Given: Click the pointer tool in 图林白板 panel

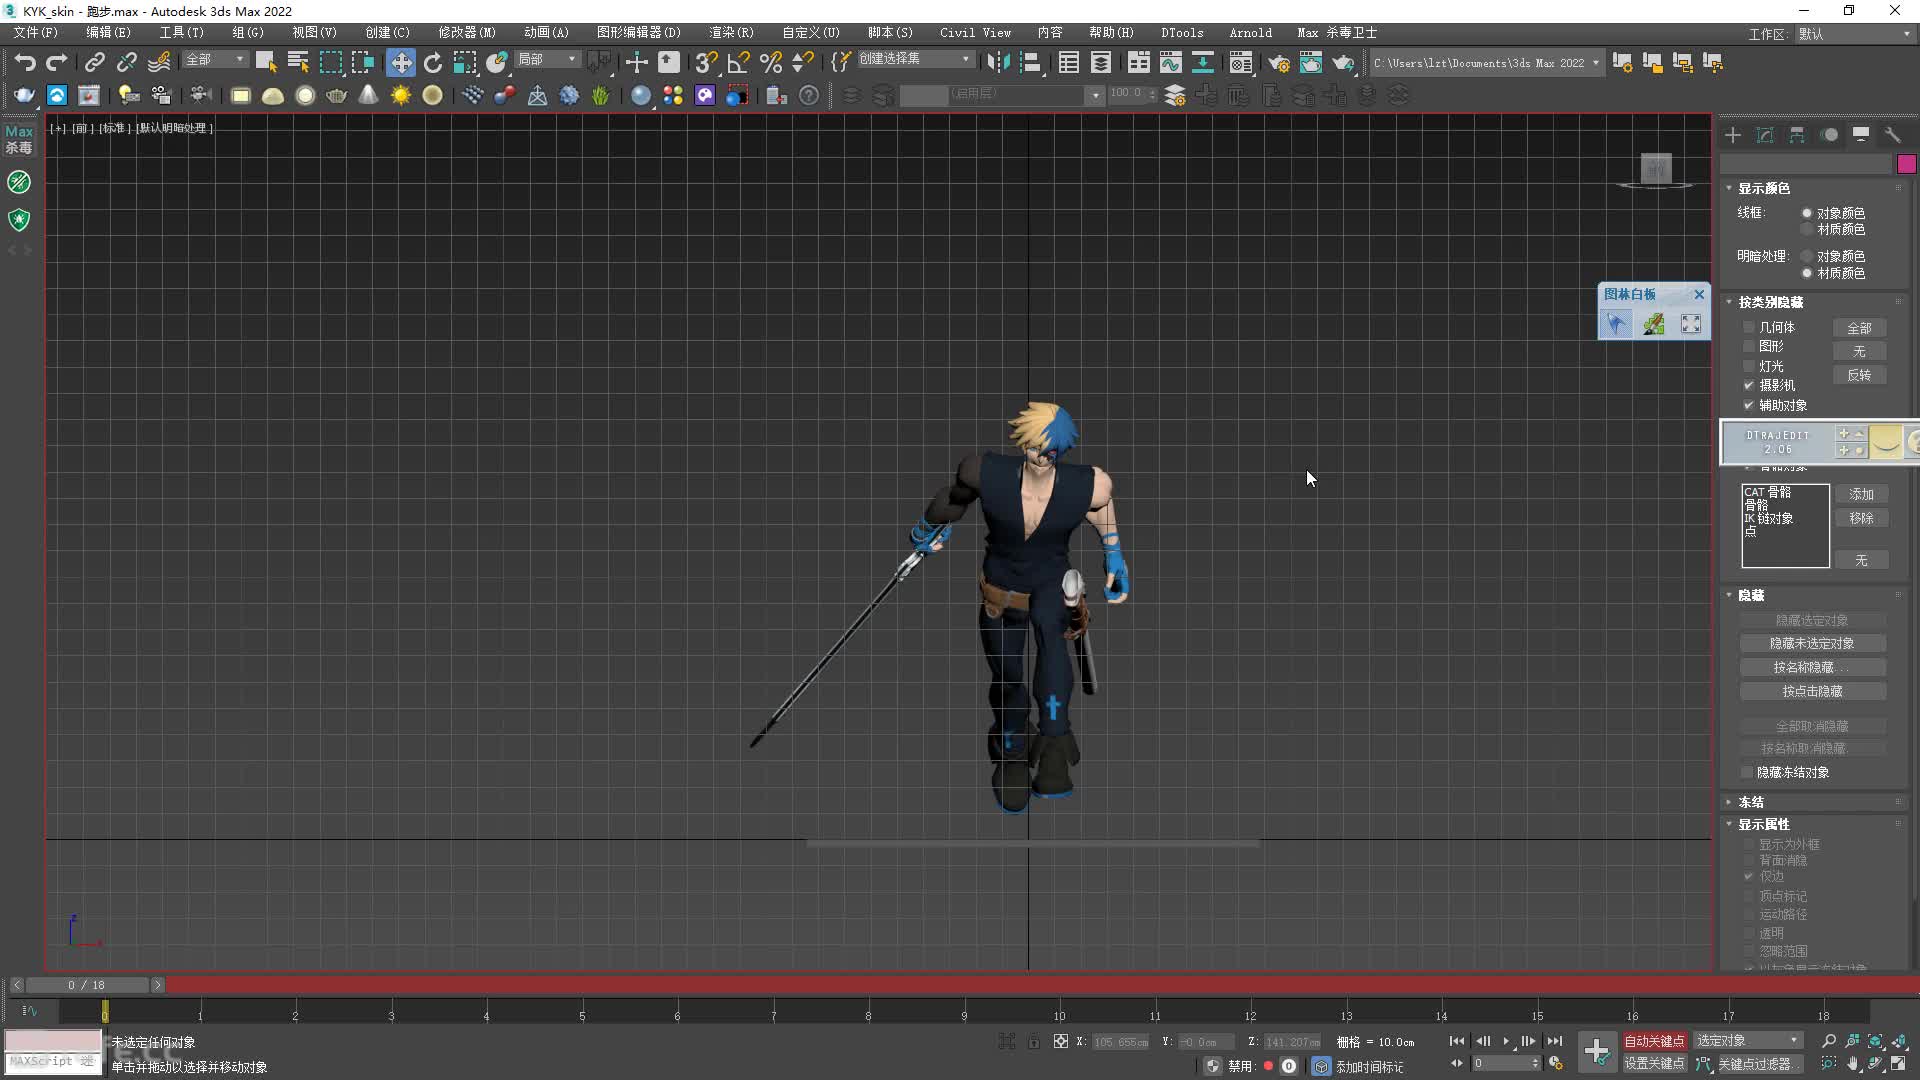Looking at the screenshot, I should [x=1615, y=323].
